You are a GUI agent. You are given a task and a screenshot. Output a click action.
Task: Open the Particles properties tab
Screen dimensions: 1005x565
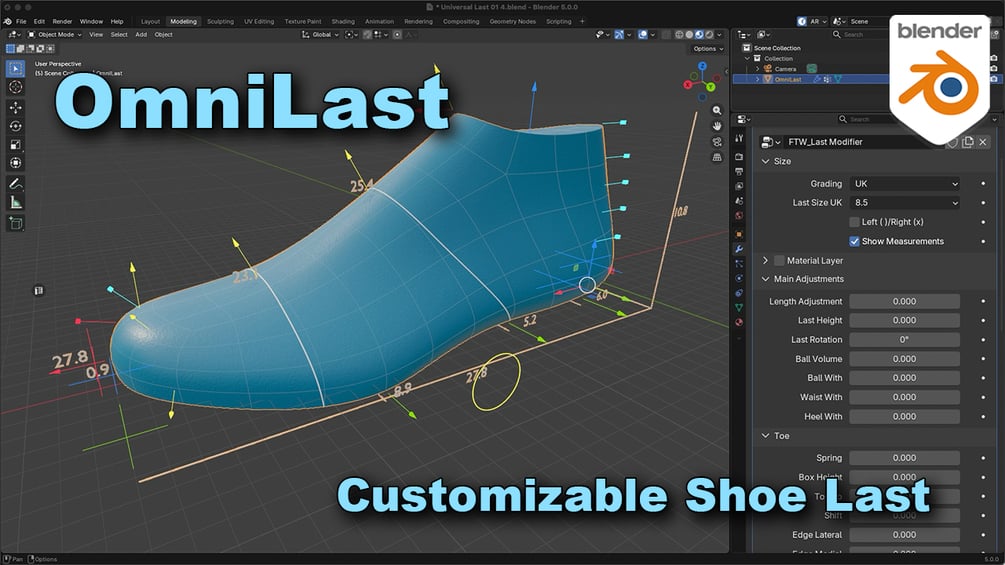click(739, 264)
